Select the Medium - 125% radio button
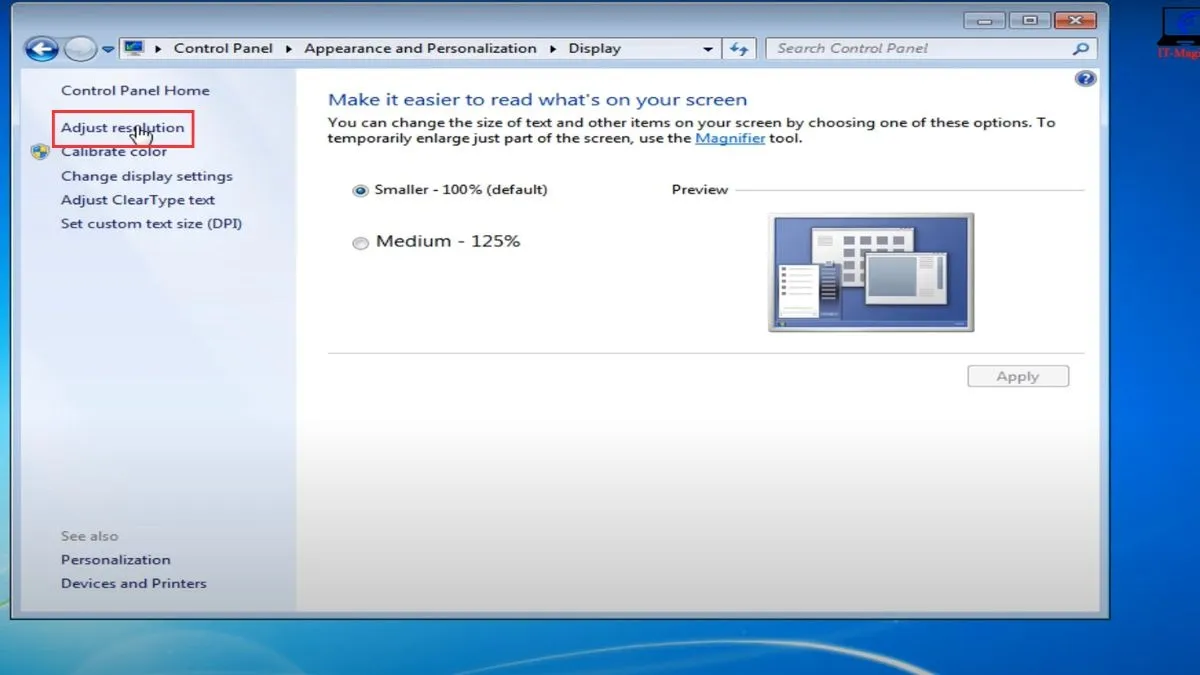The image size is (1200, 675). (360, 243)
